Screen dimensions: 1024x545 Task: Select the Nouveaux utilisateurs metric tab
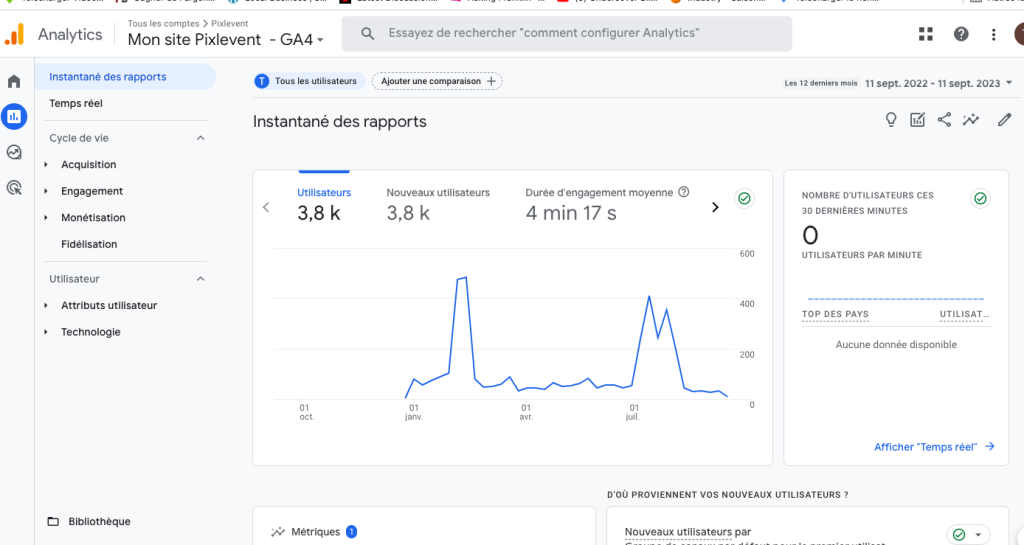pyautogui.click(x=438, y=204)
